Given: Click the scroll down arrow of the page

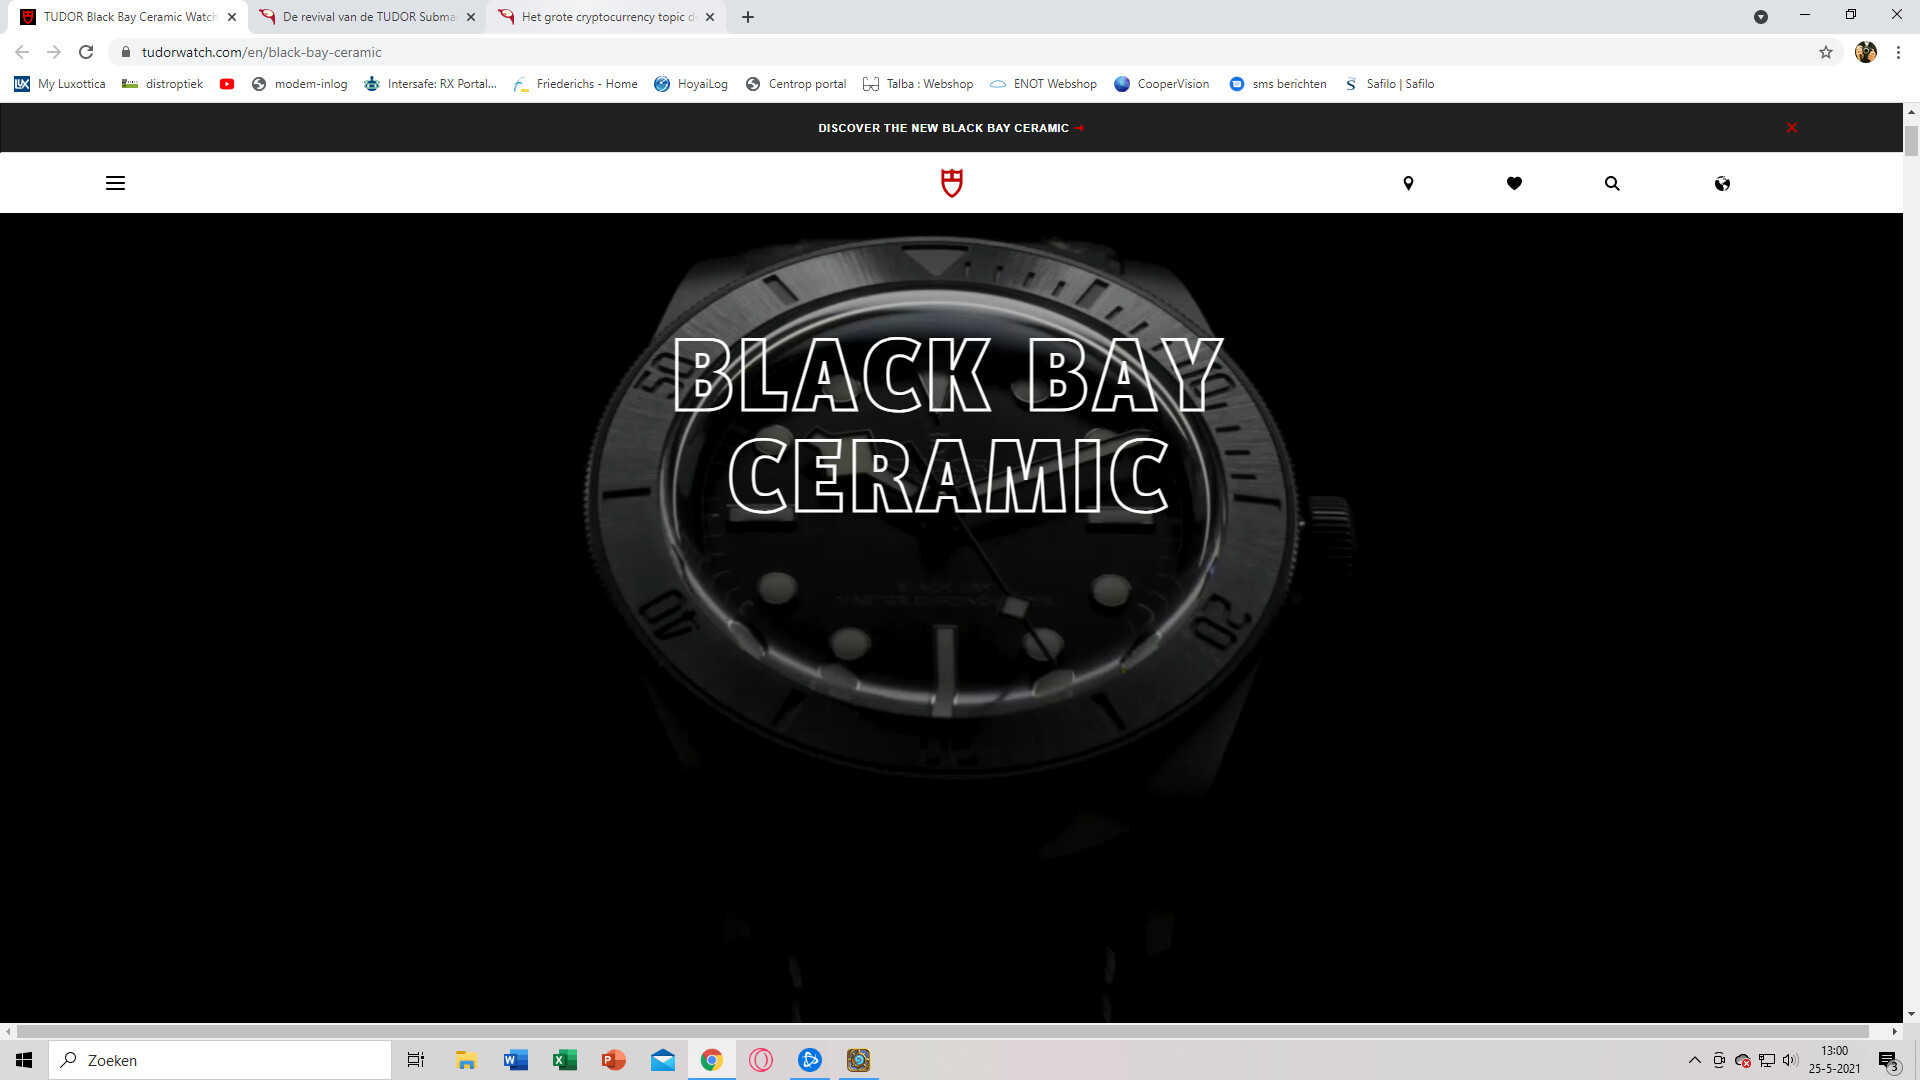Looking at the screenshot, I should (1911, 1014).
